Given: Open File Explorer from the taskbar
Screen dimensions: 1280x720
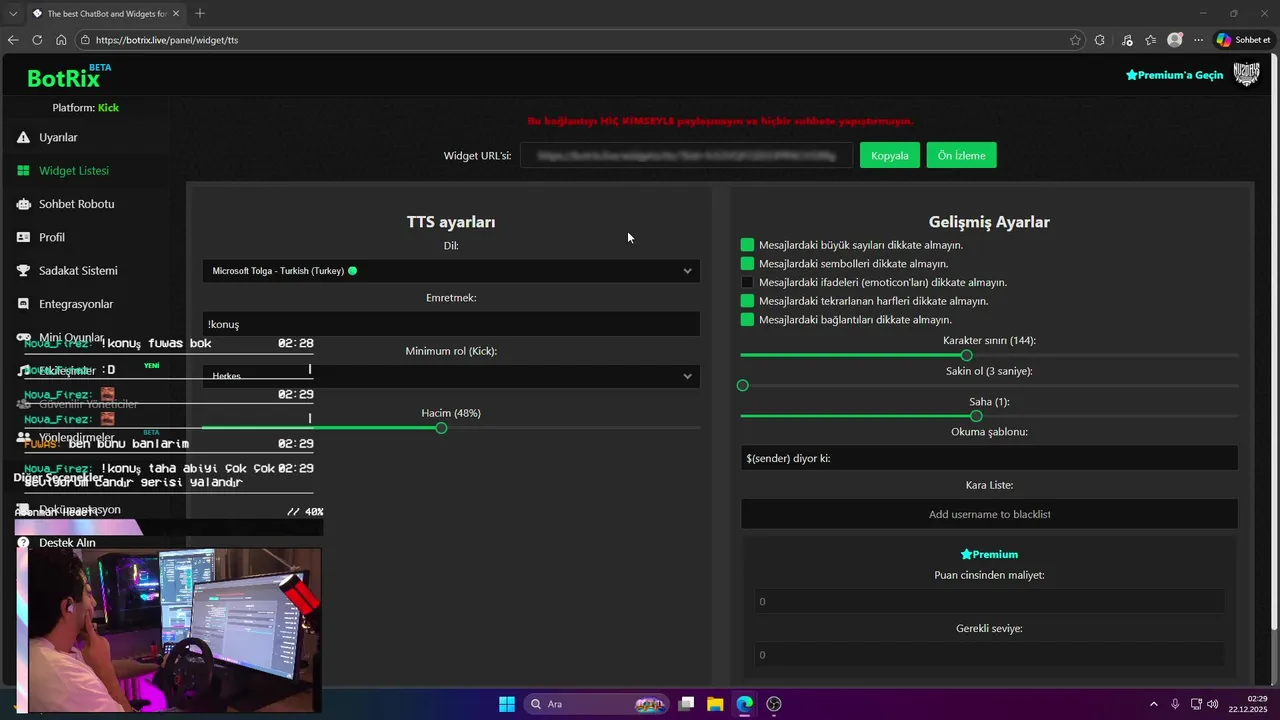Looking at the screenshot, I should click(x=715, y=704).
